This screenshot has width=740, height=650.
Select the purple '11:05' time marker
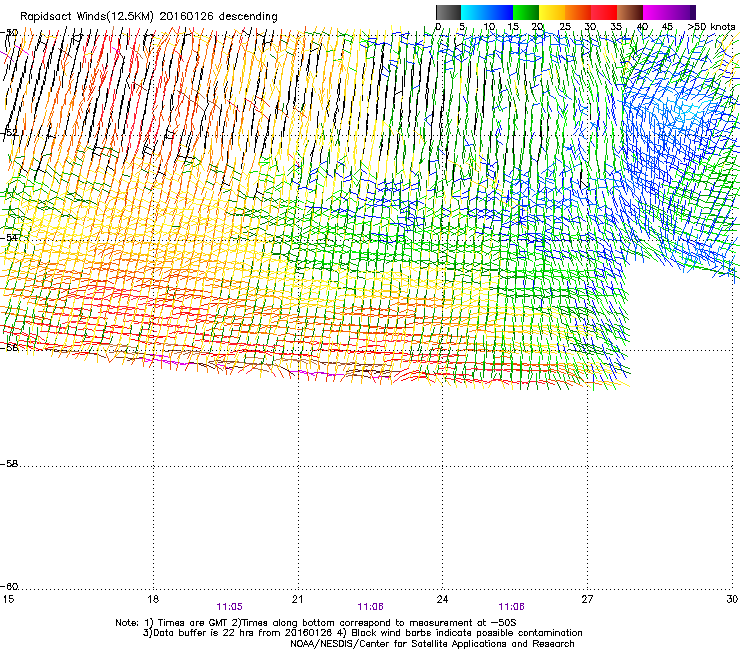229,607
